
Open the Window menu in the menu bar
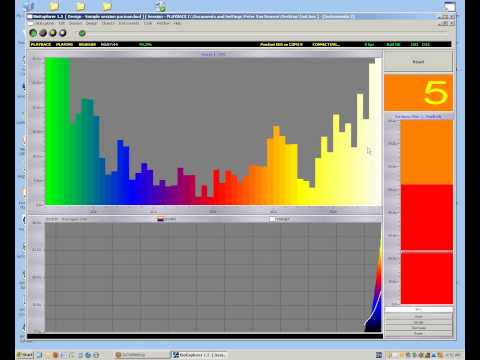coord(163,23)
